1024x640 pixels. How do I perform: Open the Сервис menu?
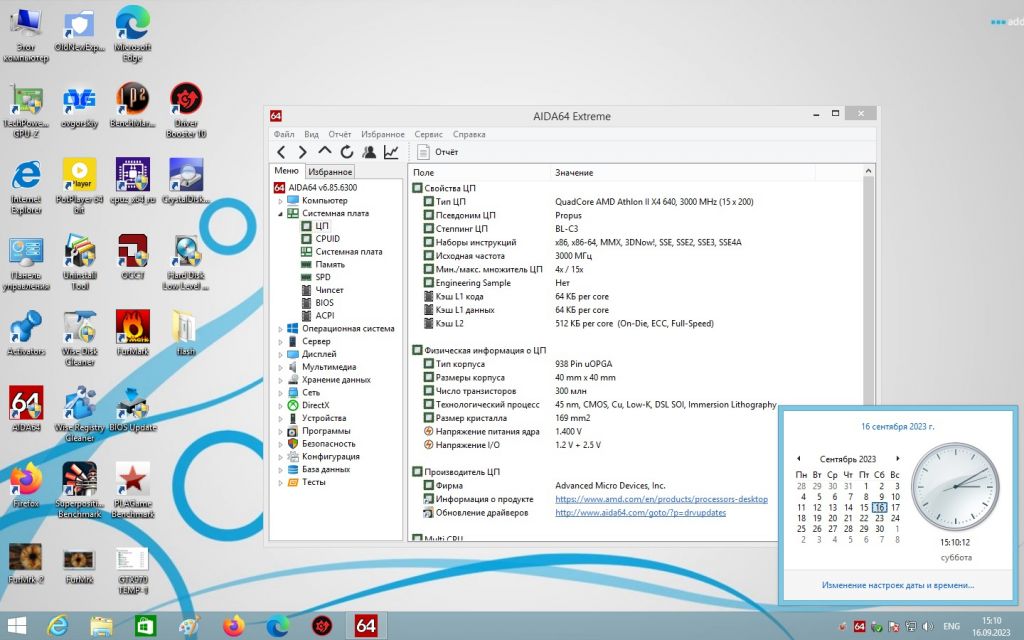428,135
